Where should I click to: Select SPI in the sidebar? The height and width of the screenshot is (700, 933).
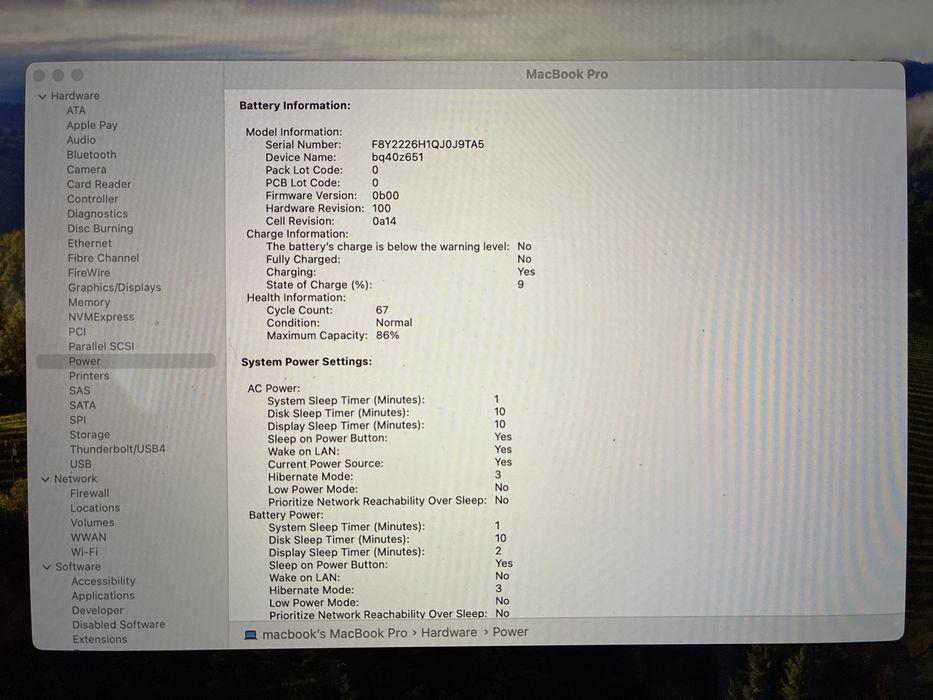(x=78, y=420)
